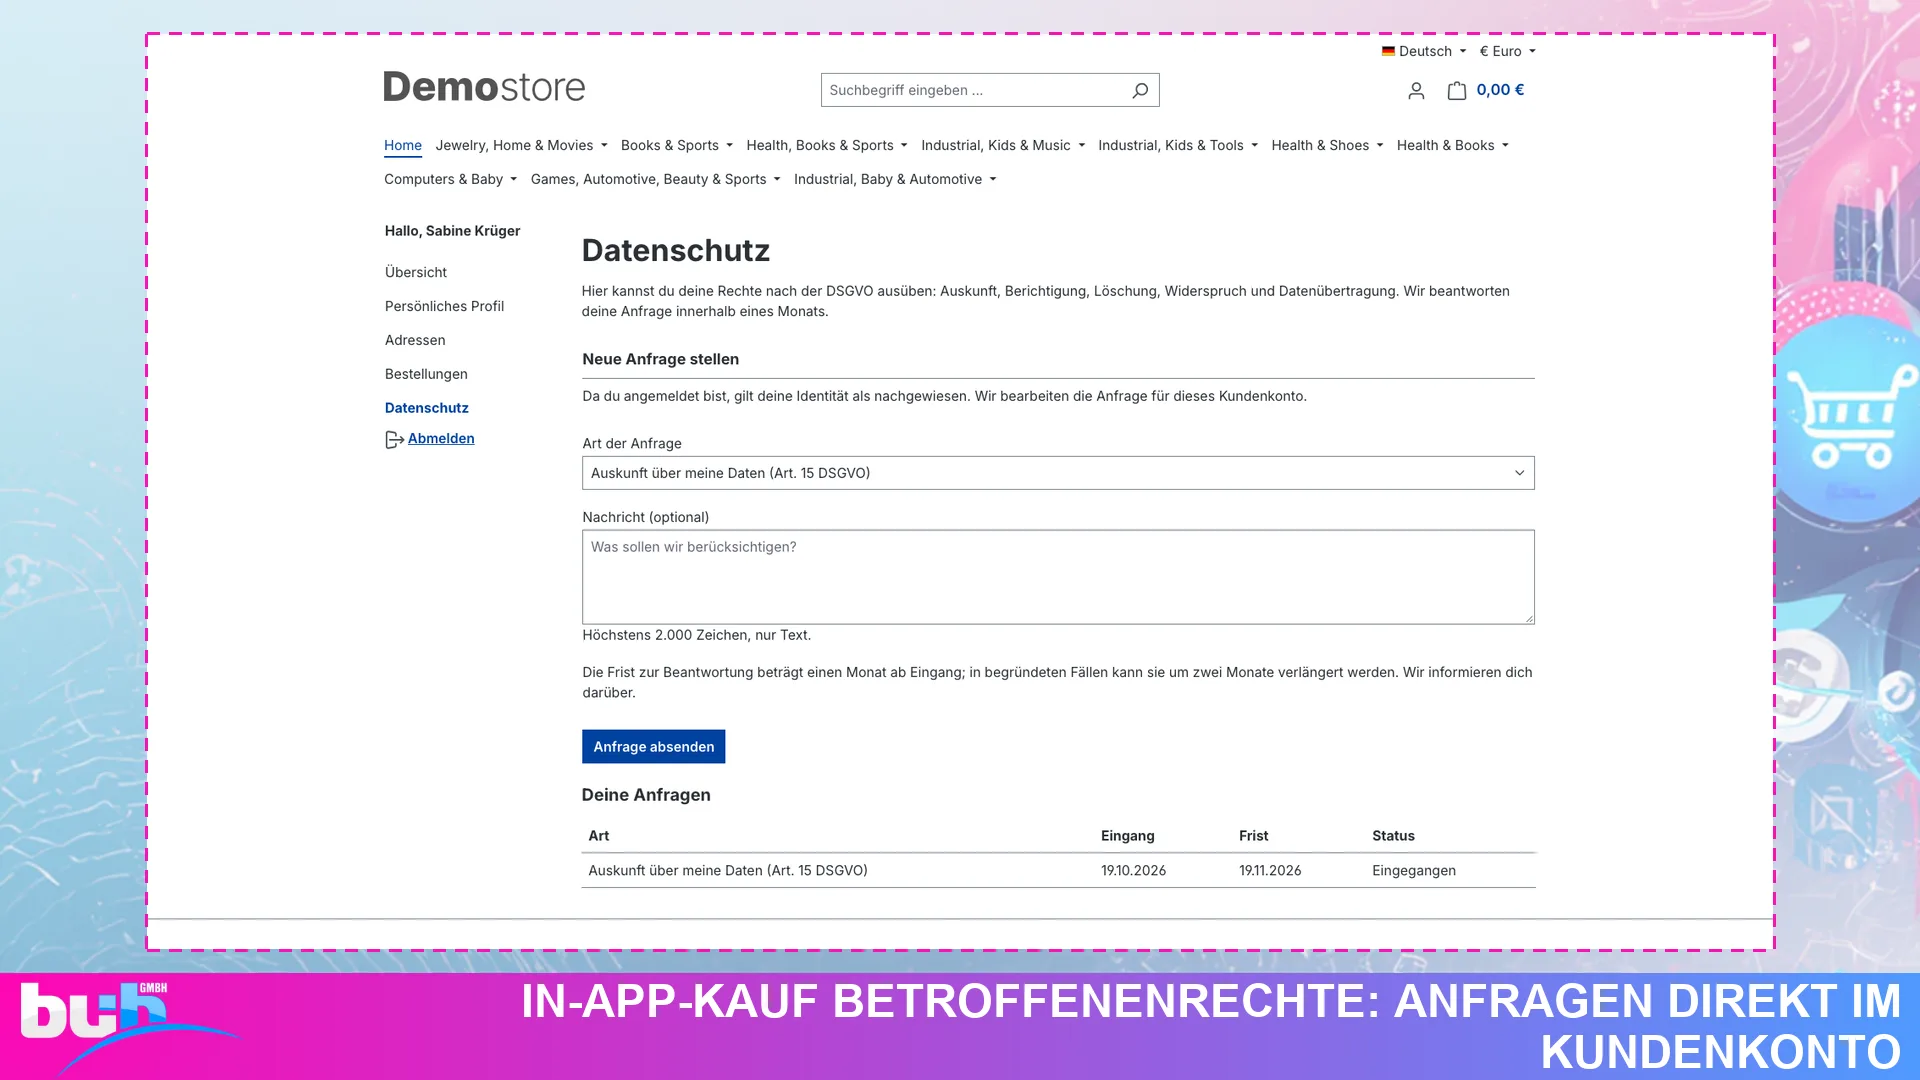Open the Deutsch language dropdown
Viewport: 1920px width, 1080px height.
(1424, 51)
